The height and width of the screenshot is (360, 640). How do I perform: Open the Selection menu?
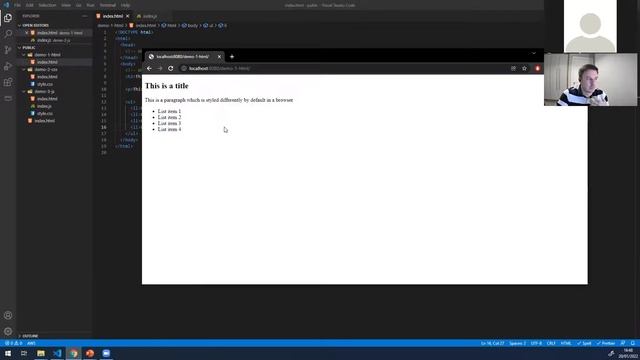pos(47,5)
